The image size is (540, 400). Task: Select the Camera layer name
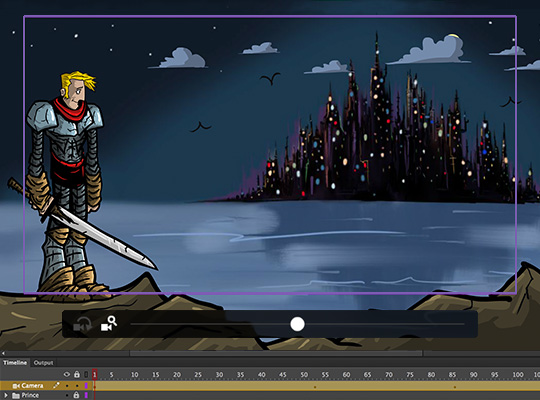coord(32,386)
